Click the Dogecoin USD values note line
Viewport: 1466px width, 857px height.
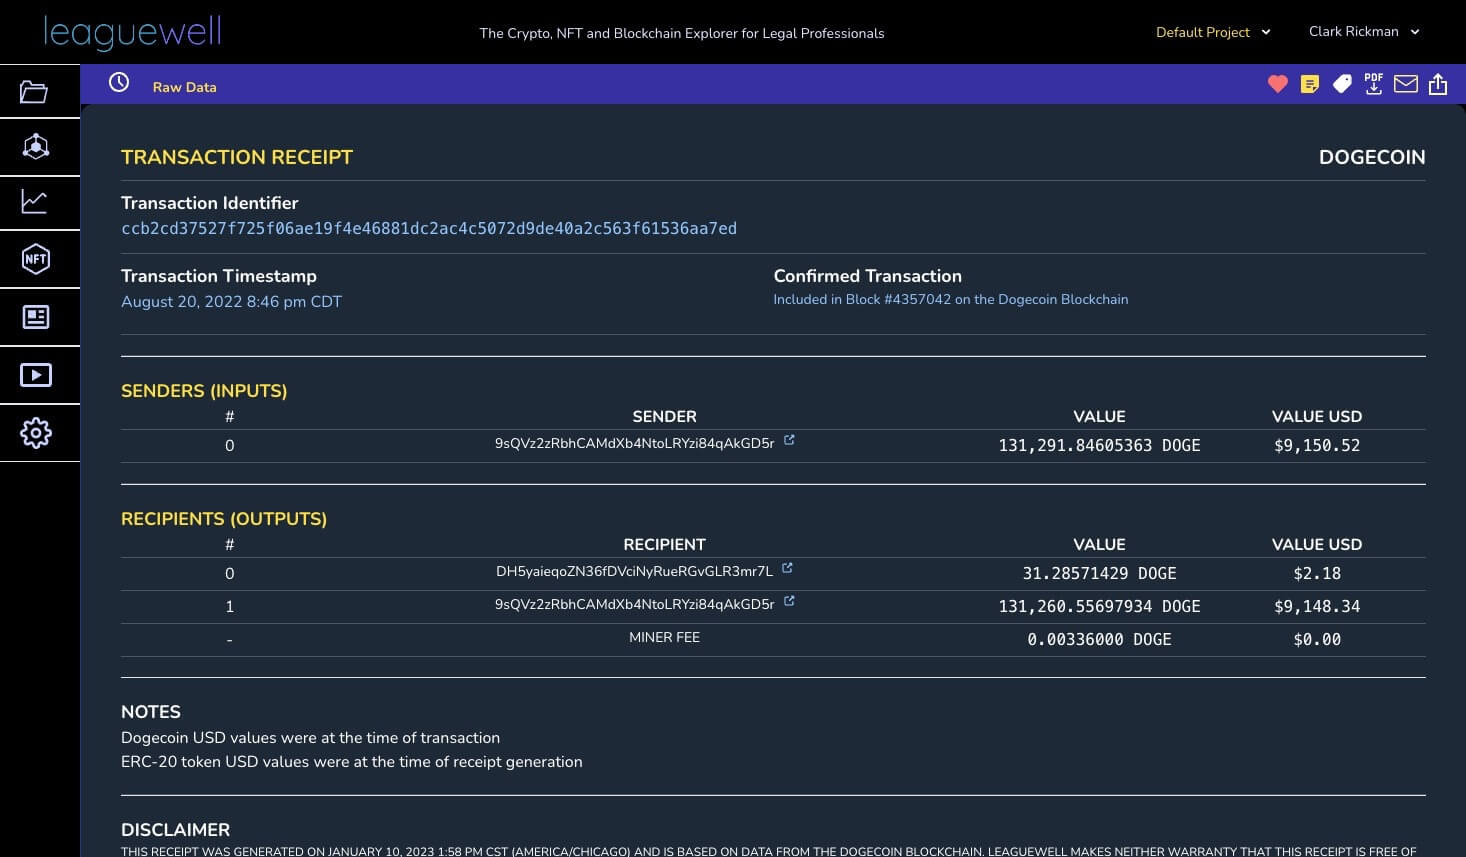click(x=310, y=738)
